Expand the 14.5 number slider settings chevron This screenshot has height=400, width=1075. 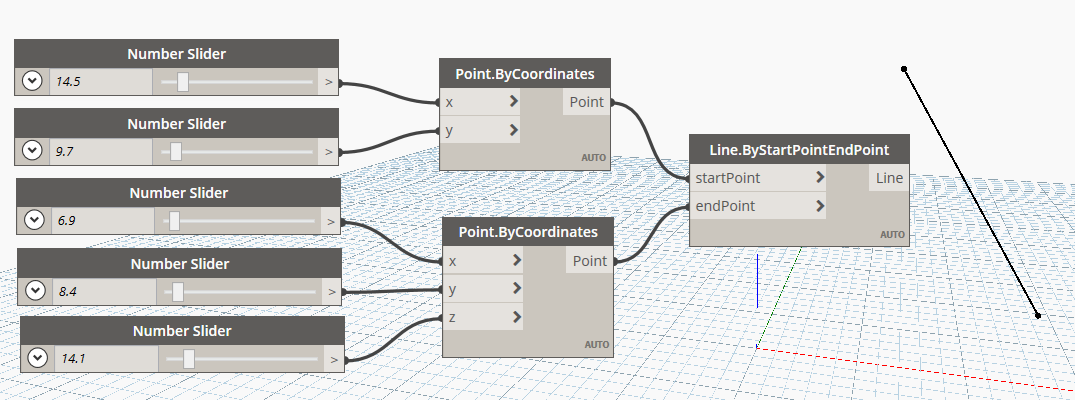pyautogui.click(x=32, y=82)
